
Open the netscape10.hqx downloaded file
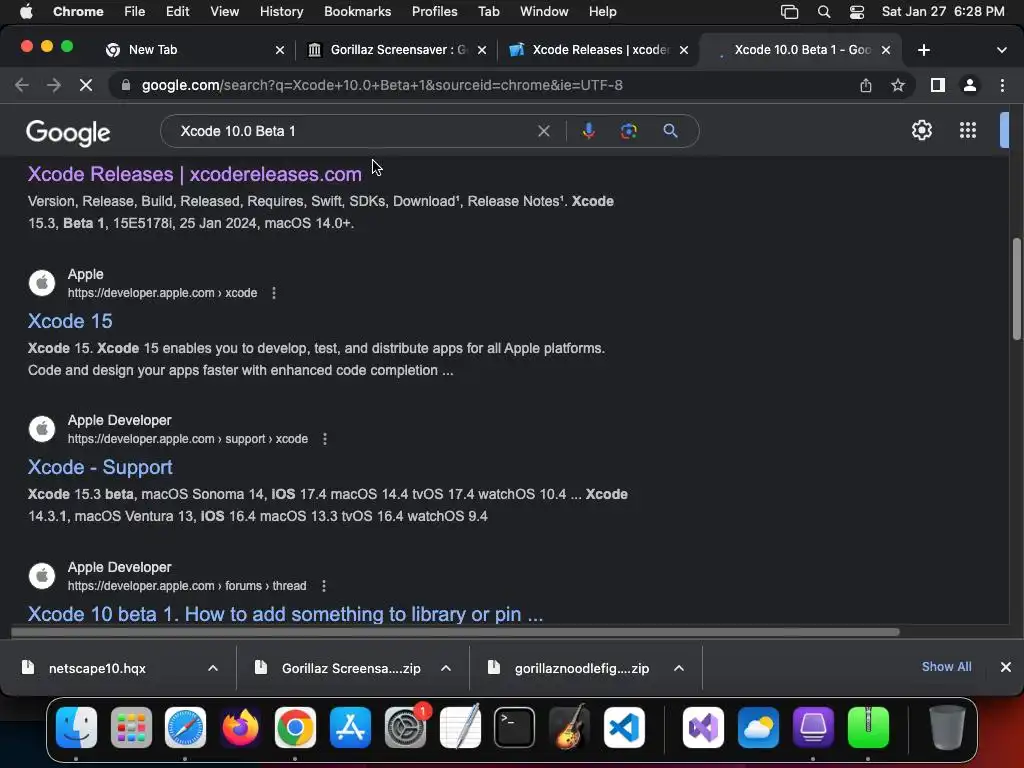pyautogui.click(x=97, y=668)
